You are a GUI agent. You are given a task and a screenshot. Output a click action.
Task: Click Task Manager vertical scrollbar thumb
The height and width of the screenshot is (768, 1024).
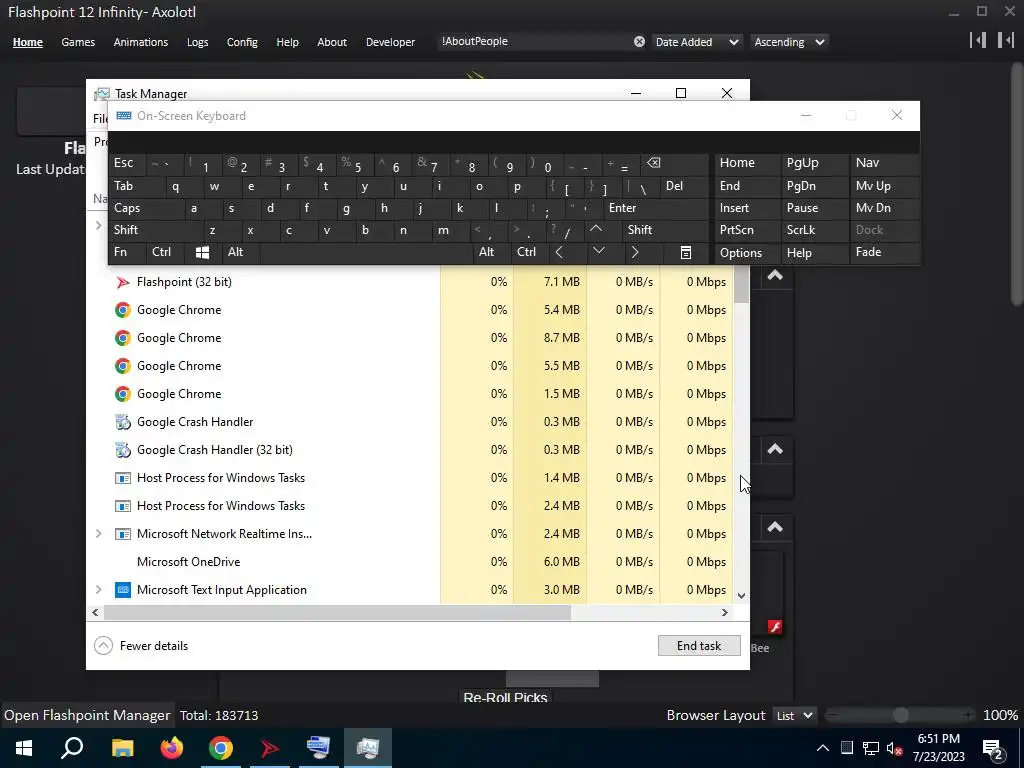[x=741, y=285]
